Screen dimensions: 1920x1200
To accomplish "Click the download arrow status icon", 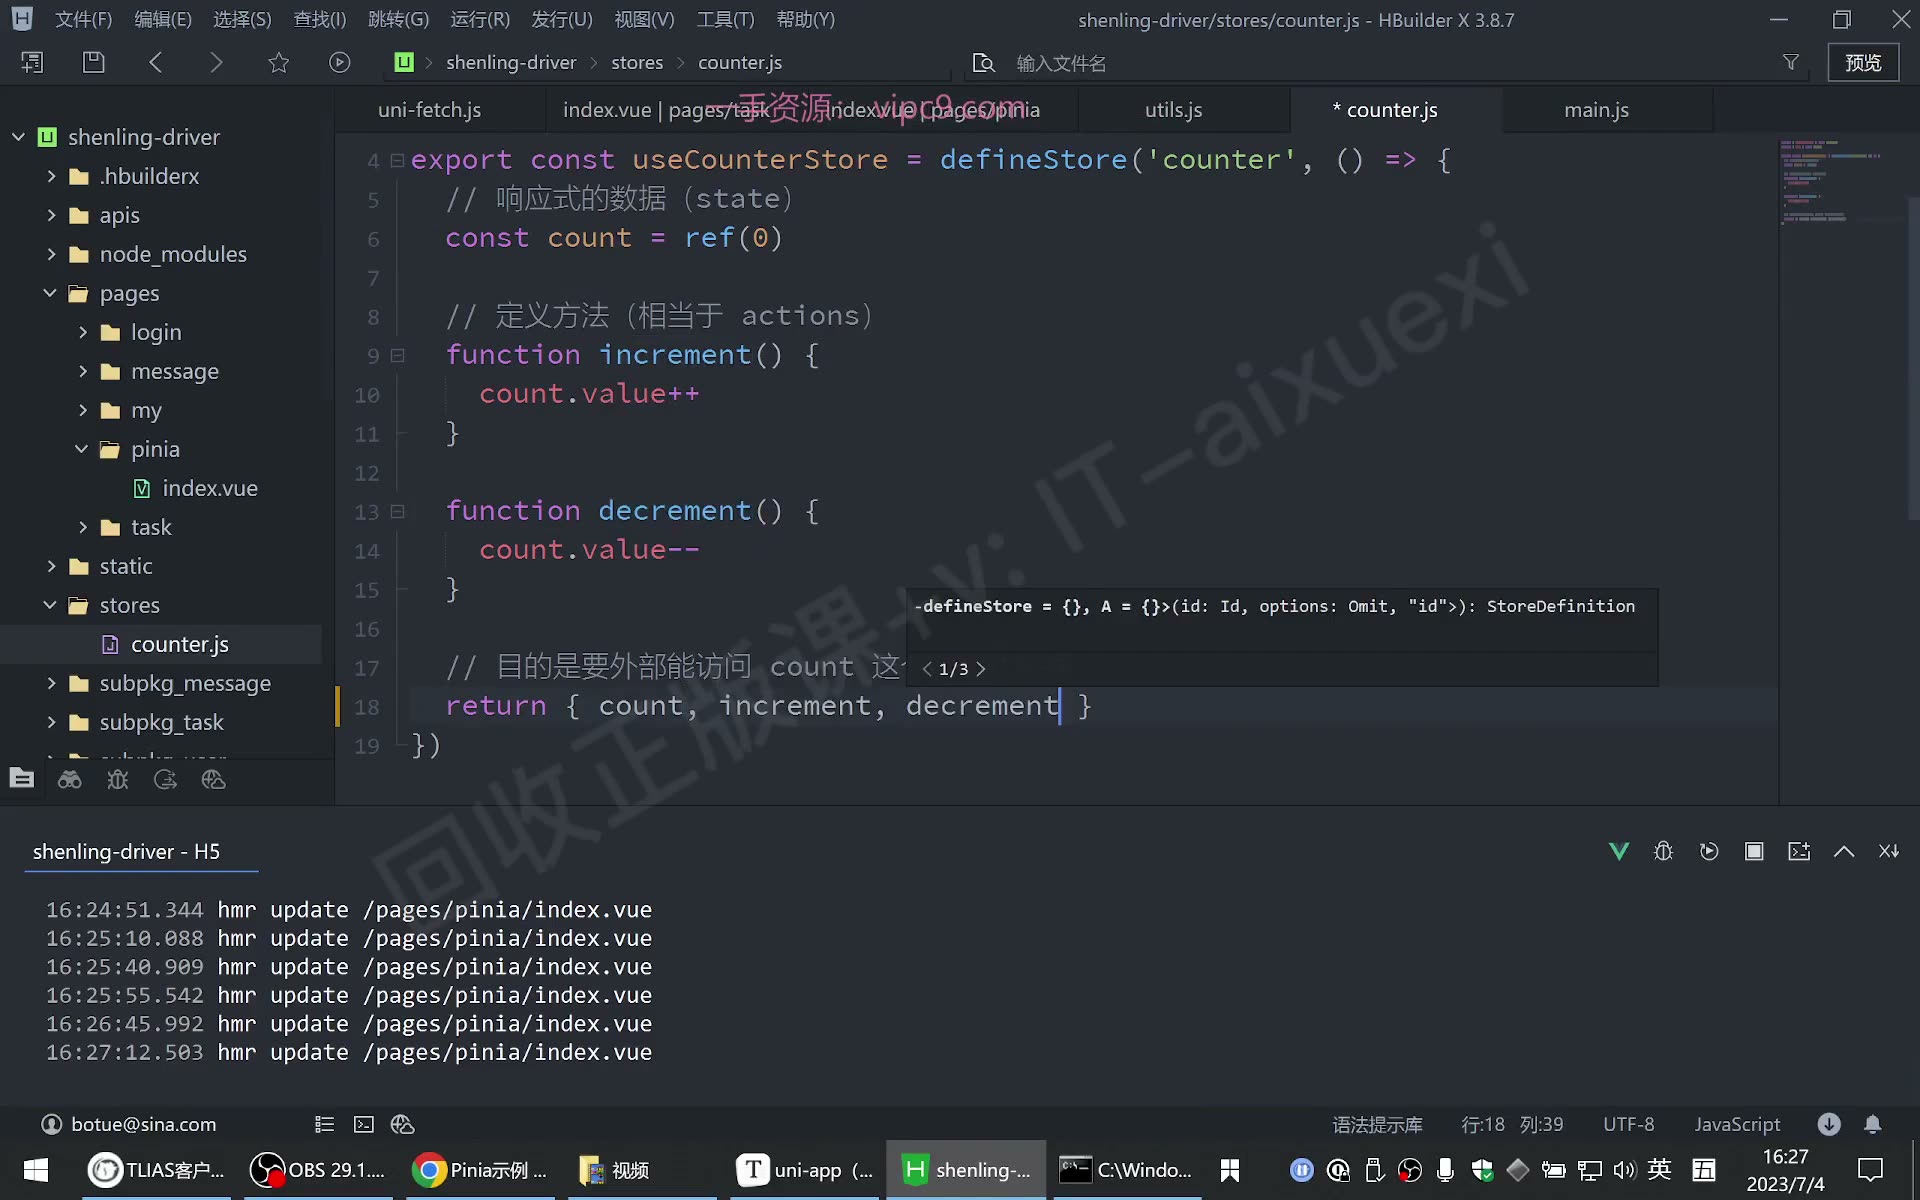I will pos(1829,1124).
